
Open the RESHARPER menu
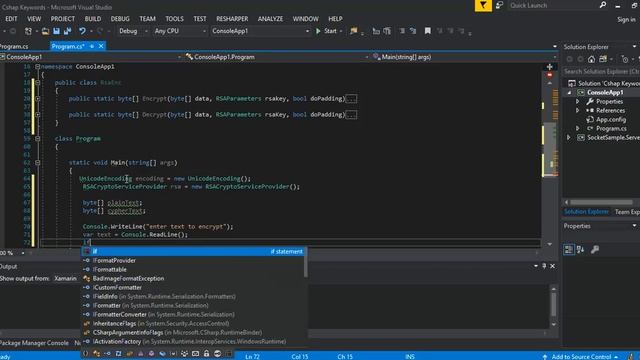click(x=232, y=19)
